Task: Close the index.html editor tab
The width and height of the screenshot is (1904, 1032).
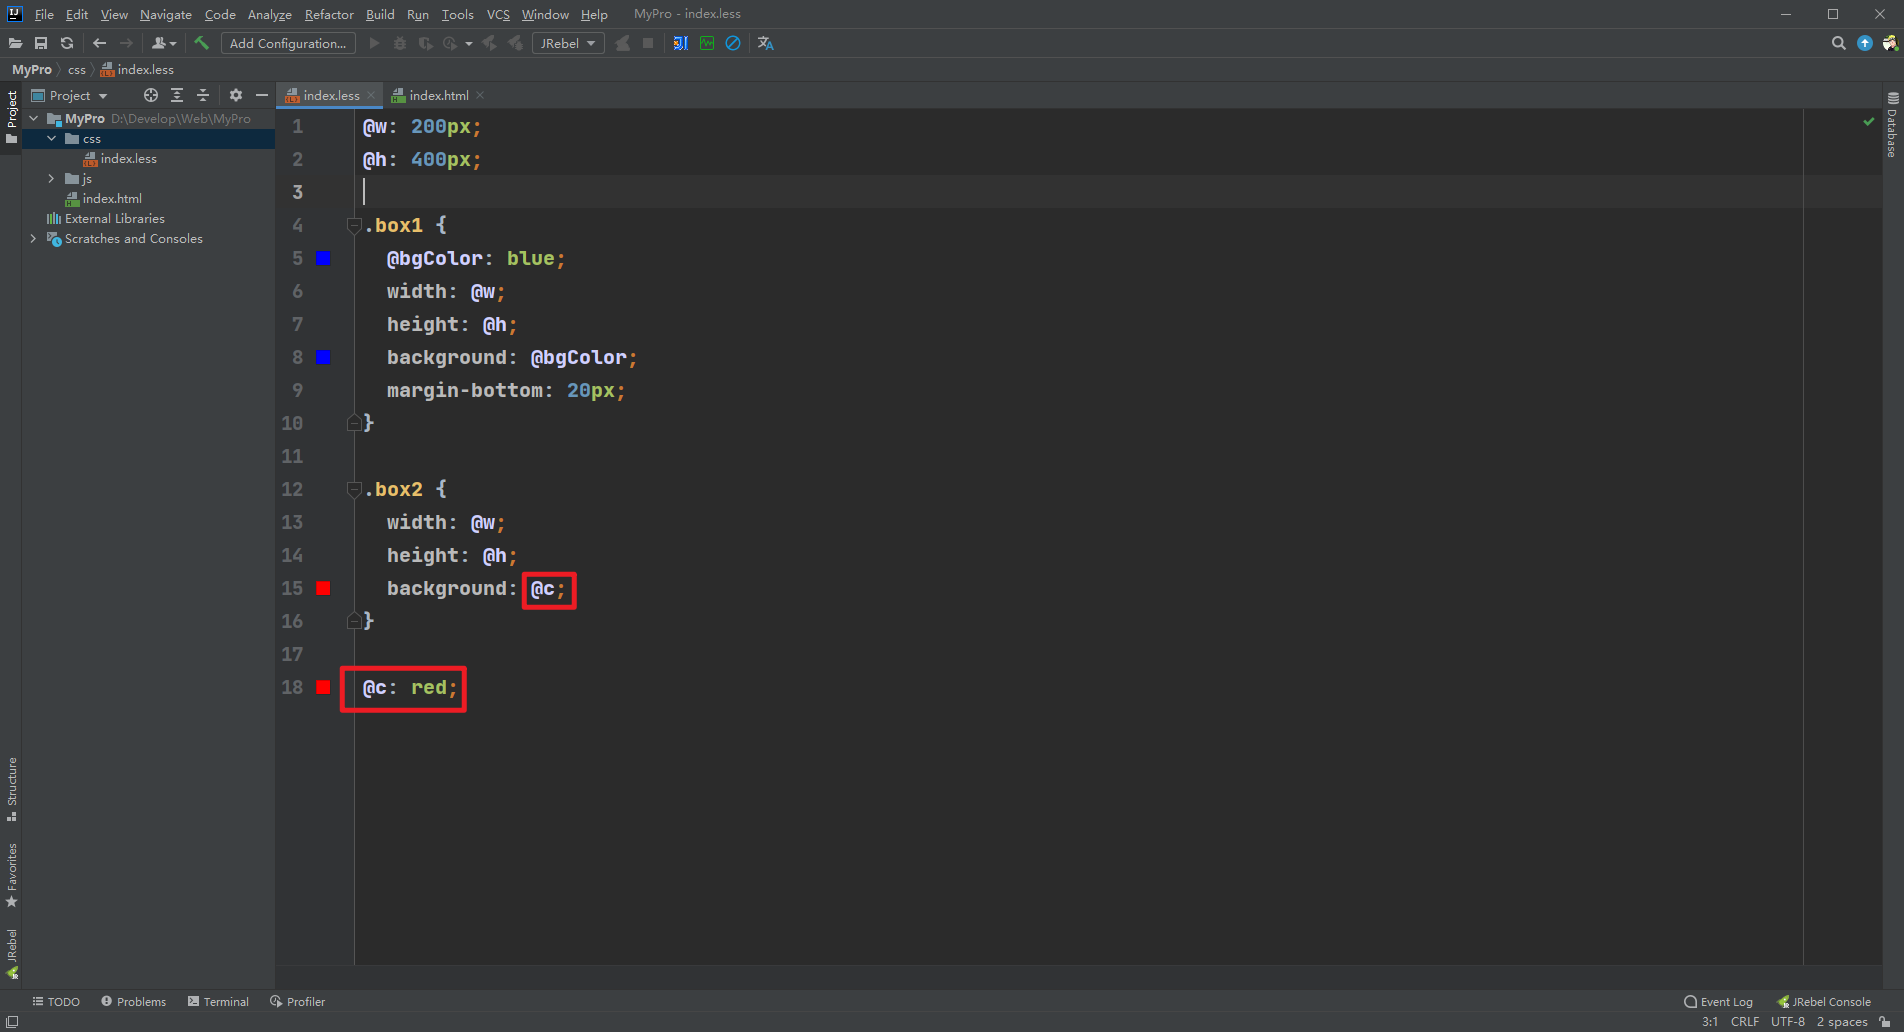Action: (480, 95)
